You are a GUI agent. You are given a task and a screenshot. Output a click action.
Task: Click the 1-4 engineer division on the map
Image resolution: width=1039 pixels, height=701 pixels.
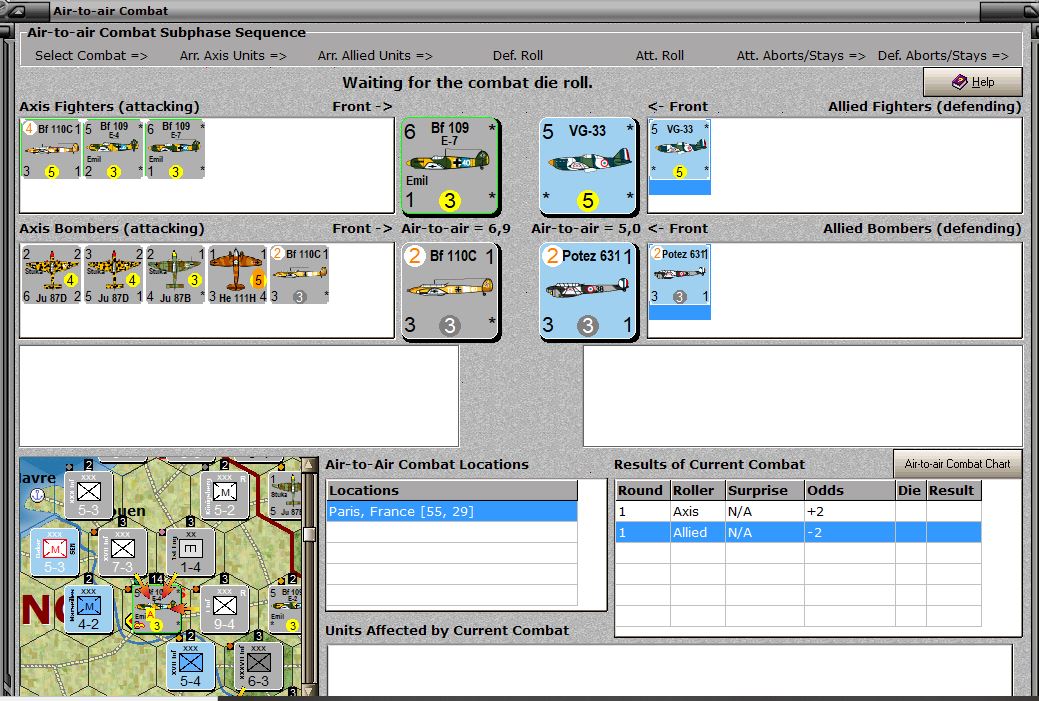coord(190,552)
